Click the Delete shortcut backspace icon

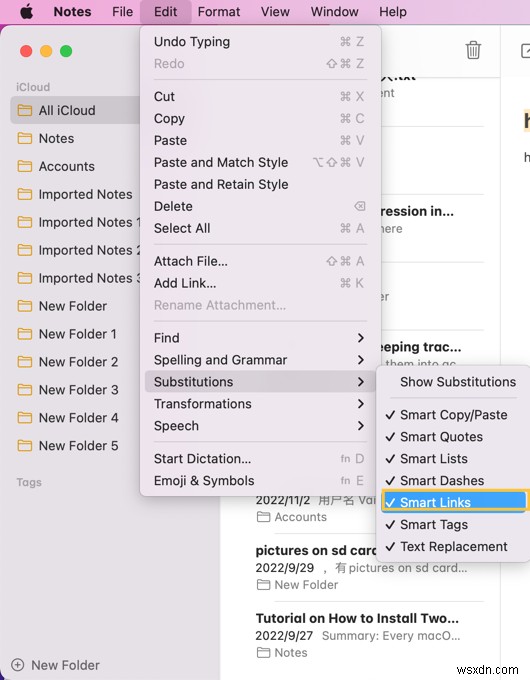[x=360, y=206]
